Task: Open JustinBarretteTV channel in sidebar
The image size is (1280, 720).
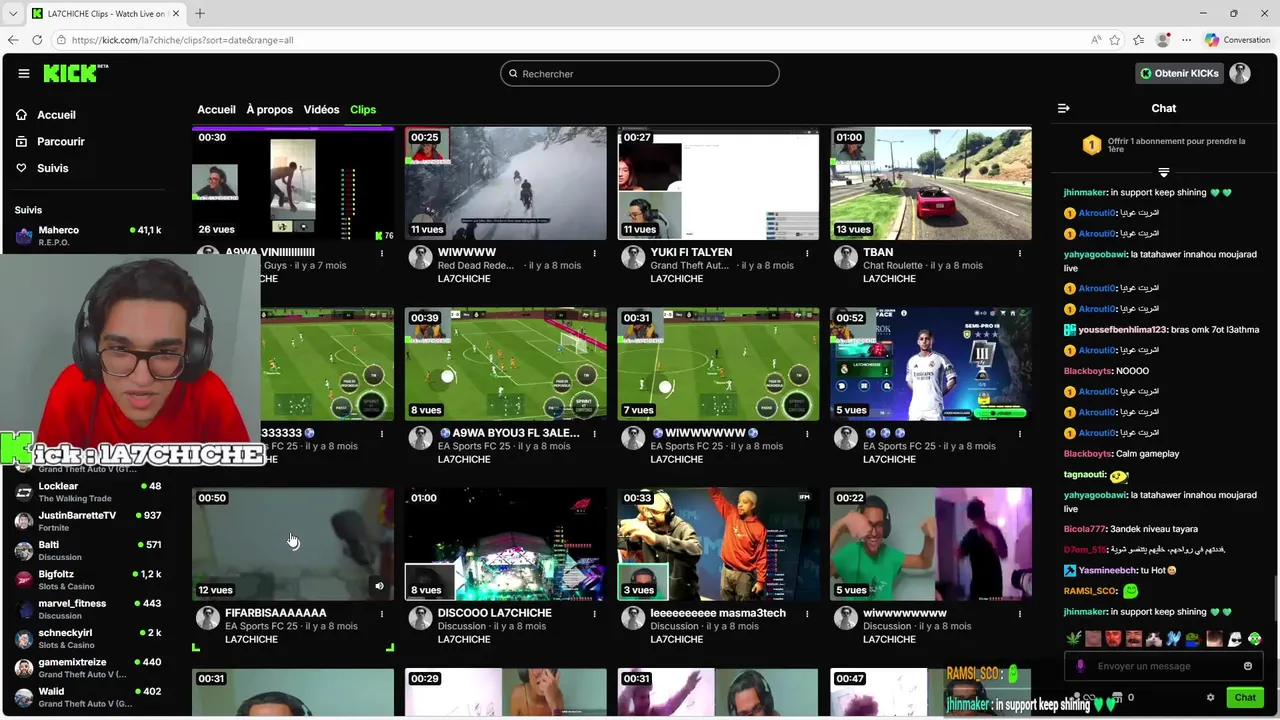Action: [x=88, y=521]
